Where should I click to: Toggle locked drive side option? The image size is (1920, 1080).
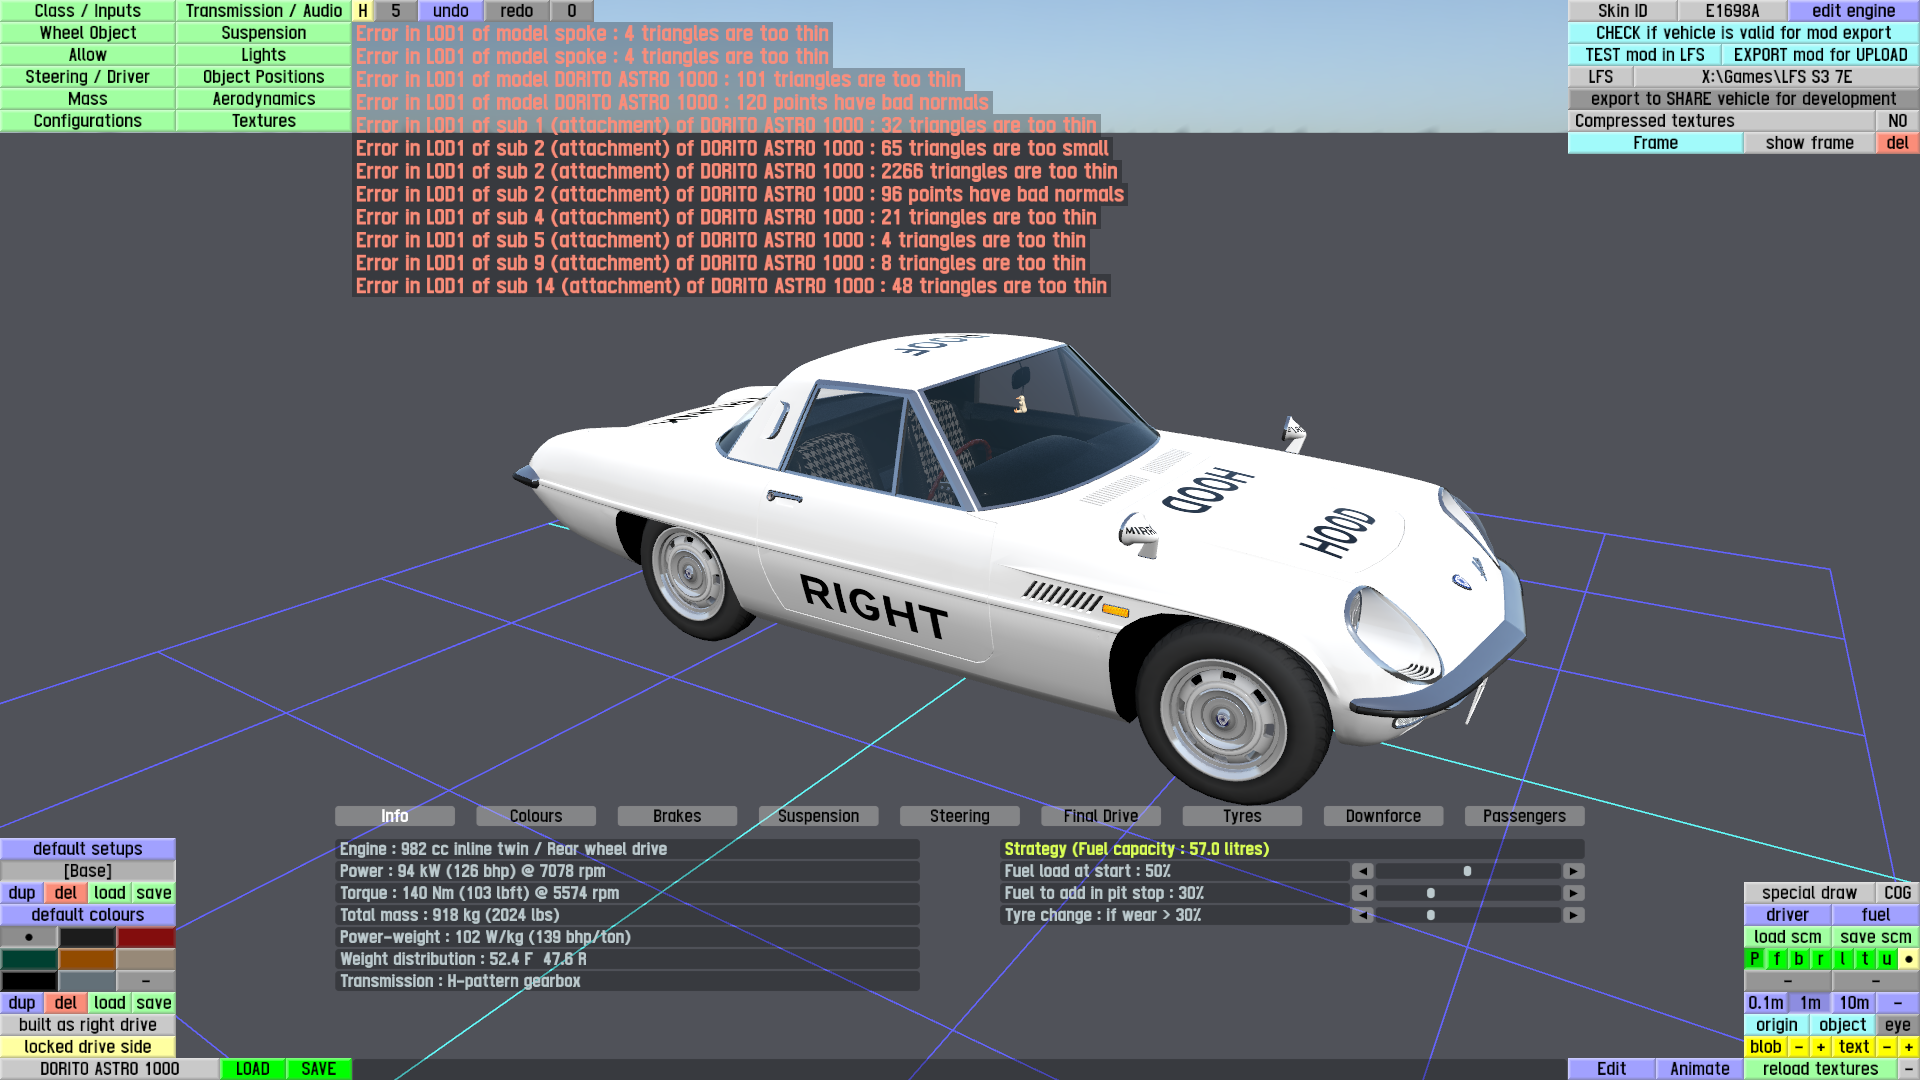click(x=88, y=1047)
